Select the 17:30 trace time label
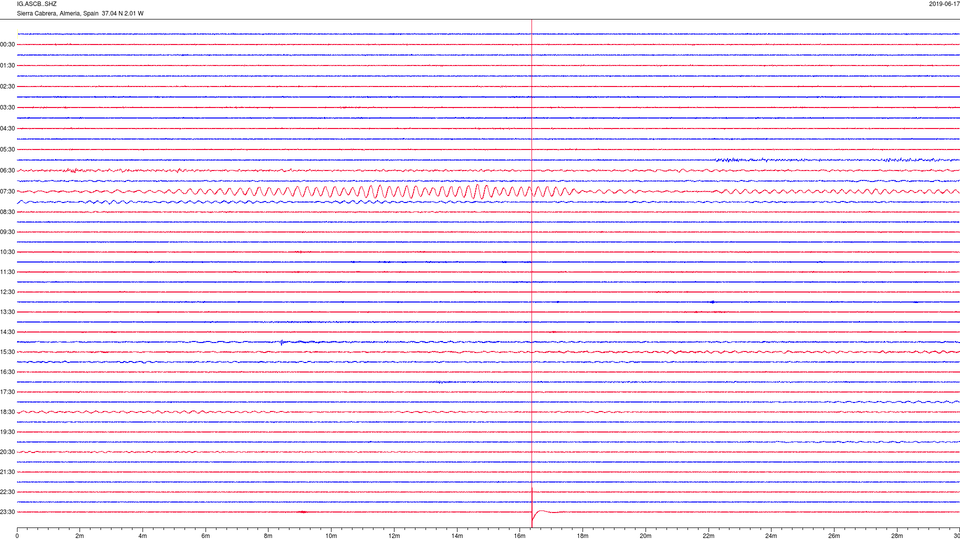Image resolution: width=960 pixels, height=540 pixels. pyautogui.click(x=7, y=392)
